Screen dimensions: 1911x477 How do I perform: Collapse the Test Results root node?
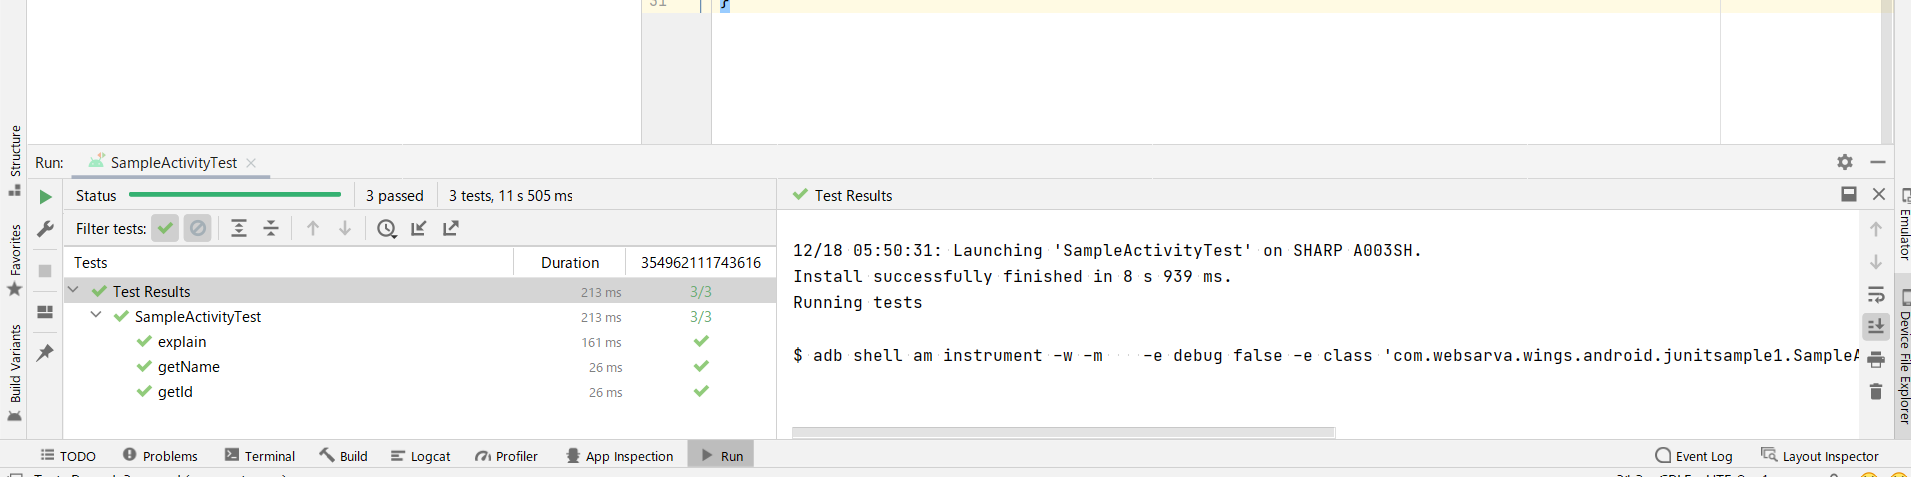[73, 290]
